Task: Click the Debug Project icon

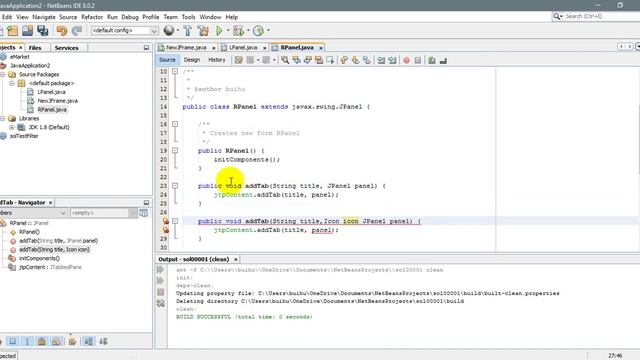Action: tap(238, 31)
